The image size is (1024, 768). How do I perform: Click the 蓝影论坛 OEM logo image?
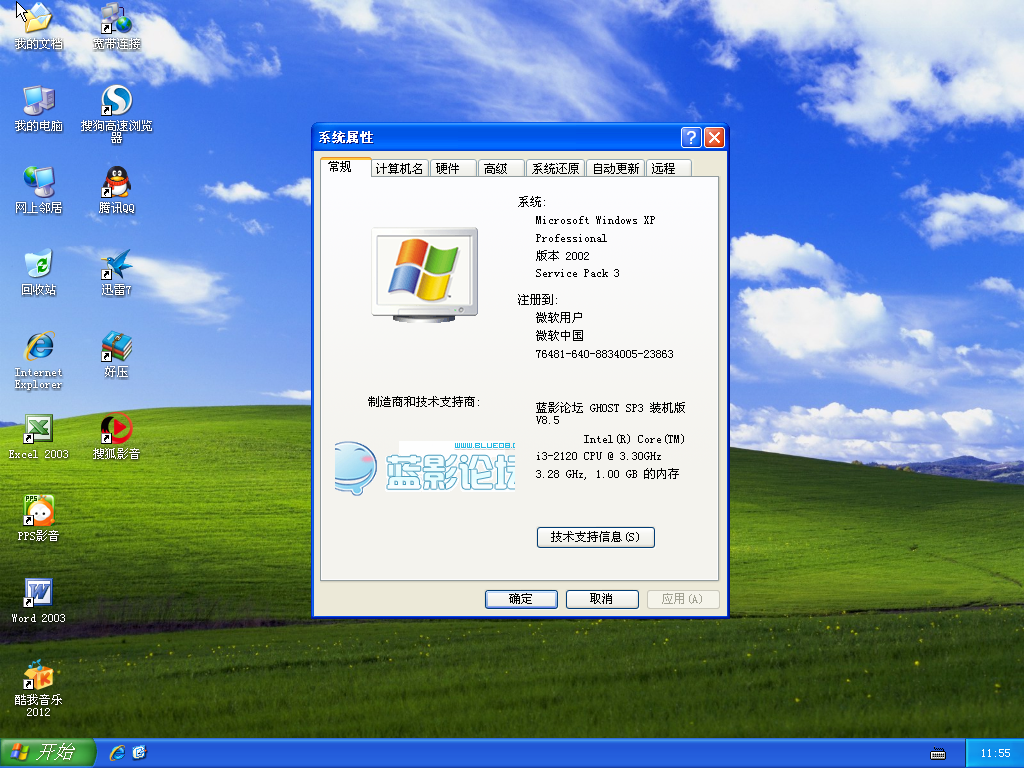pyautogui.click(x=424, y=468)
